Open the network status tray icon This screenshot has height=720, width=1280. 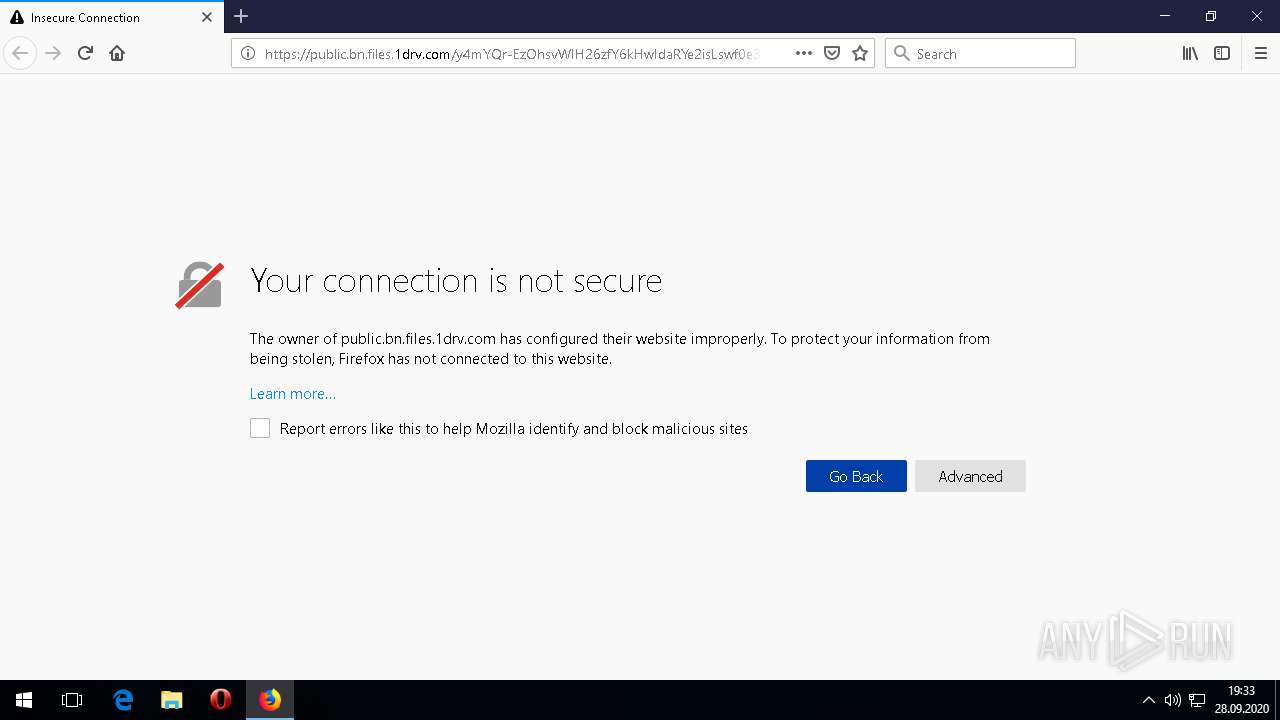point(1197,700)
